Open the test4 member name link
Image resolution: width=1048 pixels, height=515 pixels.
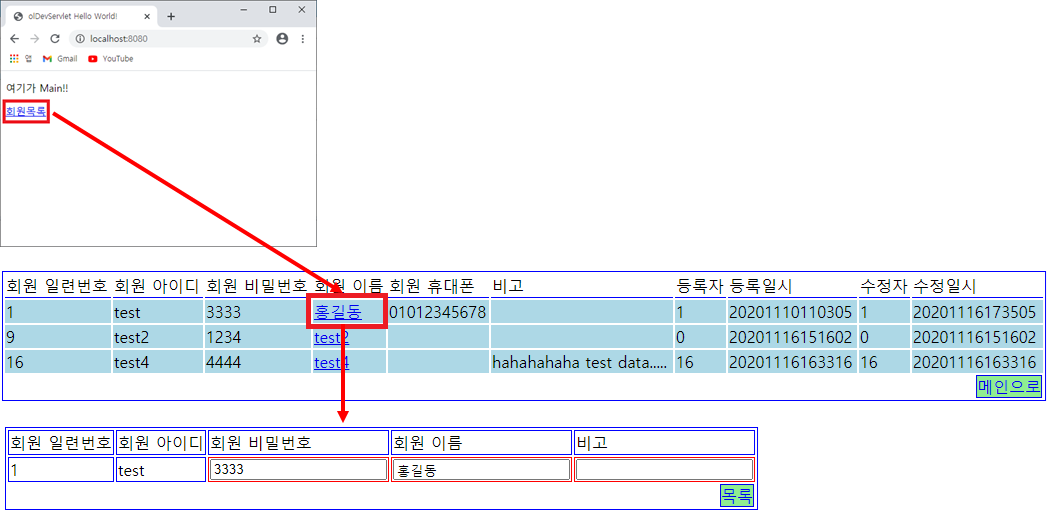[332, 363]
